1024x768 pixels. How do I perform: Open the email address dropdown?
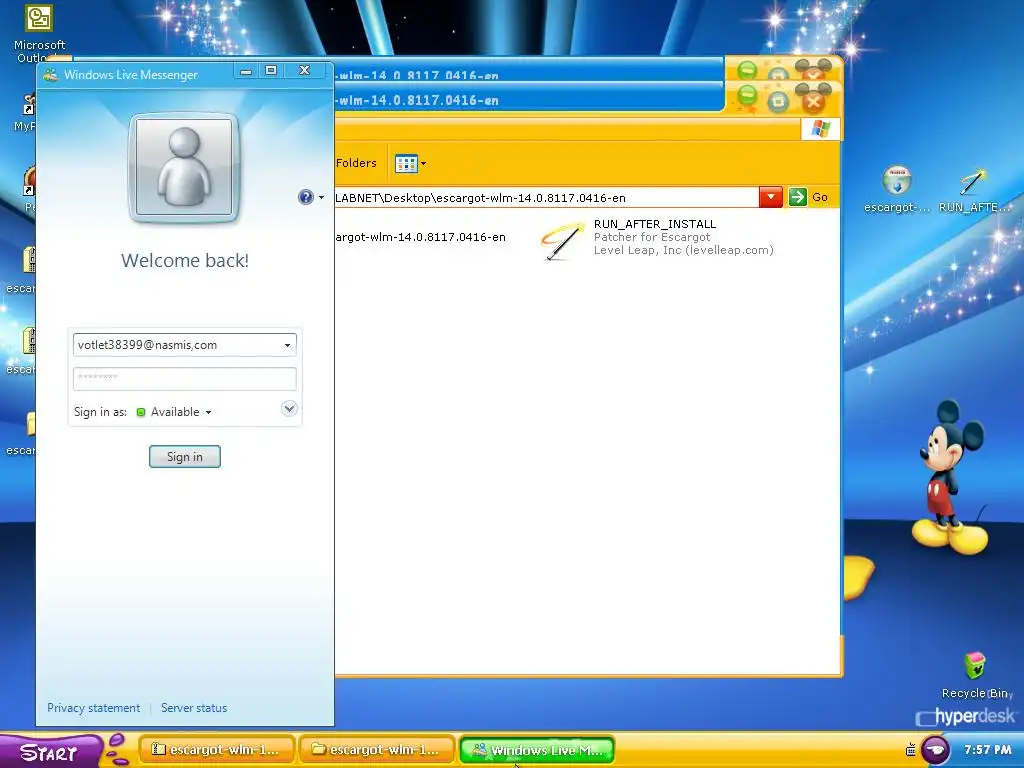point(287,345)
